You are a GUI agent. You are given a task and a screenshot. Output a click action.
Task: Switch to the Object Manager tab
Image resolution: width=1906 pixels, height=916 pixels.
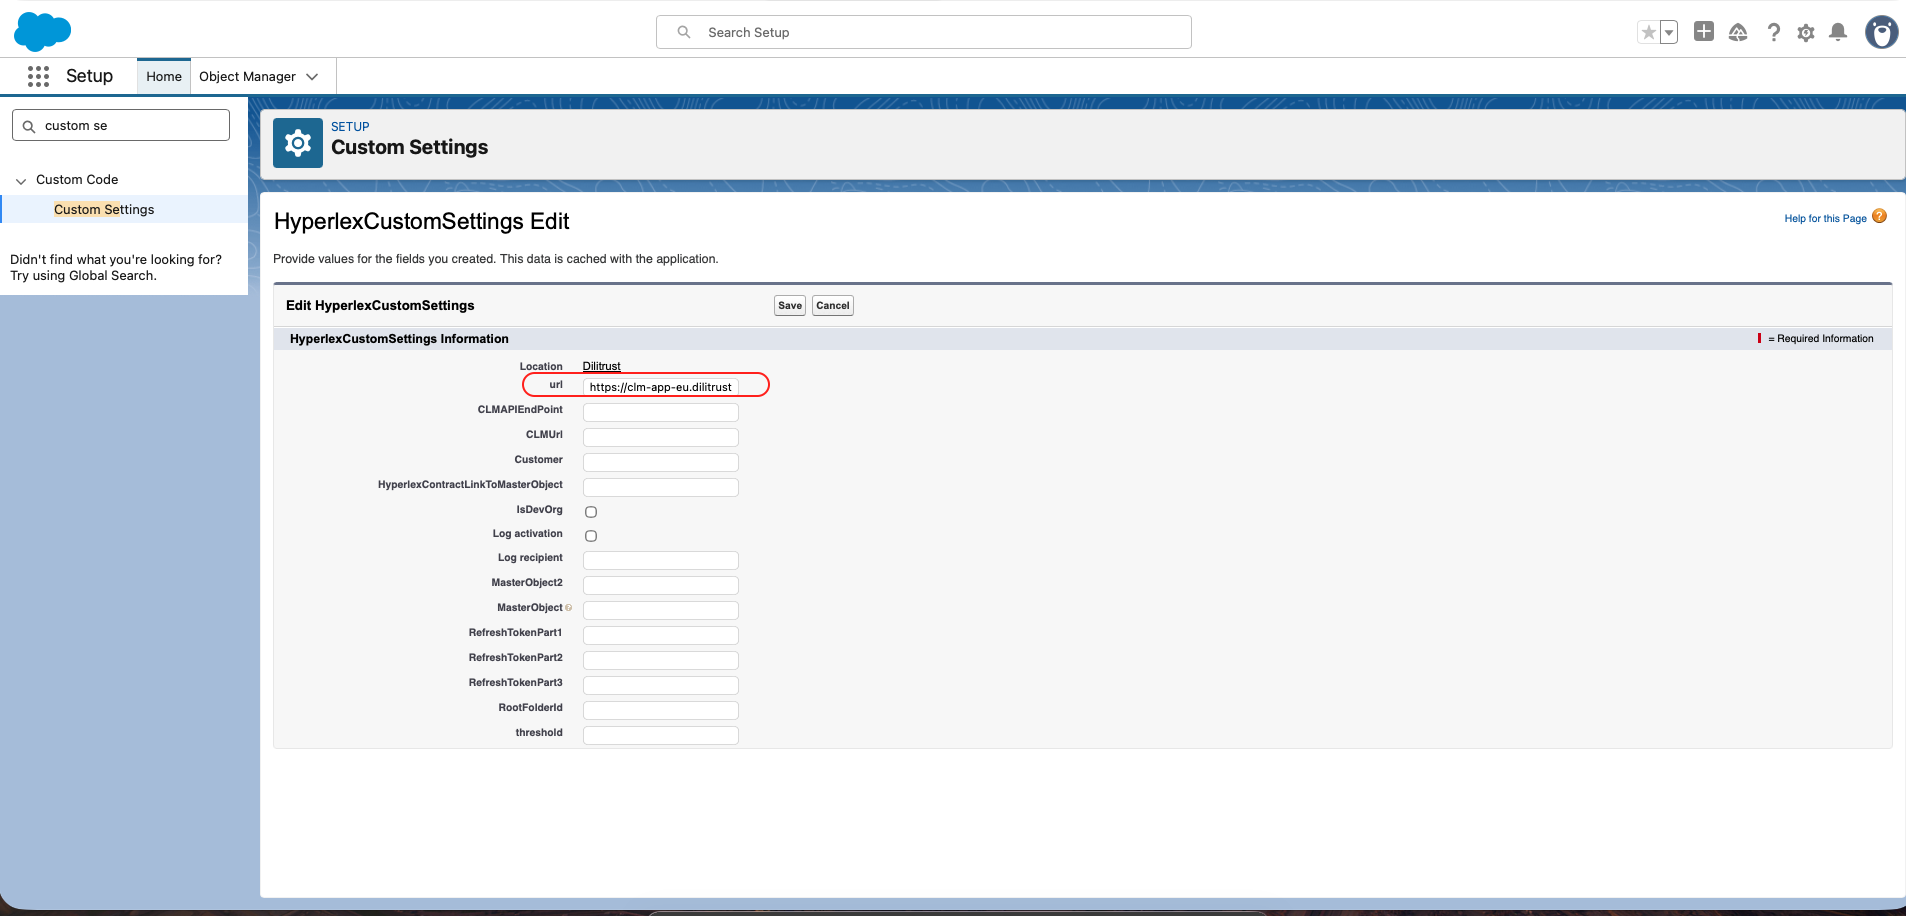pos(247,76)
